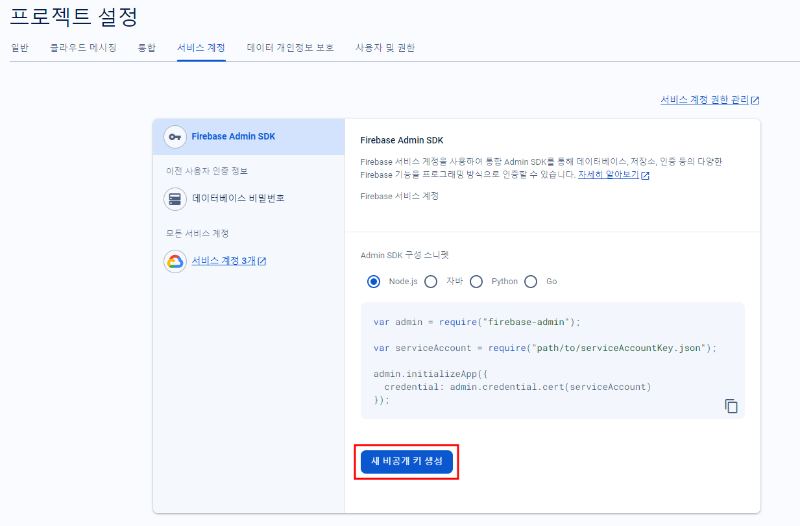
Task: Click the Firebase Admin SDK panel heading
Action: [402, 140]
